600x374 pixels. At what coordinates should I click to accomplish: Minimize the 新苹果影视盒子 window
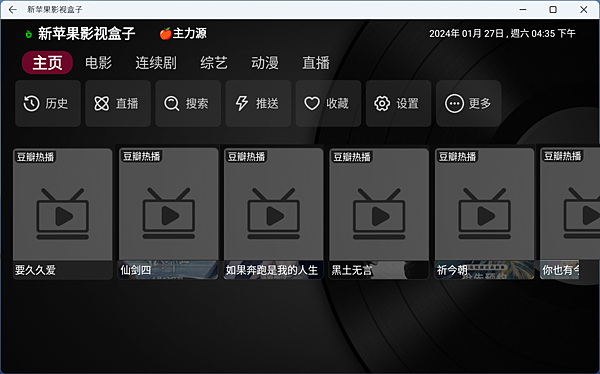523,10
